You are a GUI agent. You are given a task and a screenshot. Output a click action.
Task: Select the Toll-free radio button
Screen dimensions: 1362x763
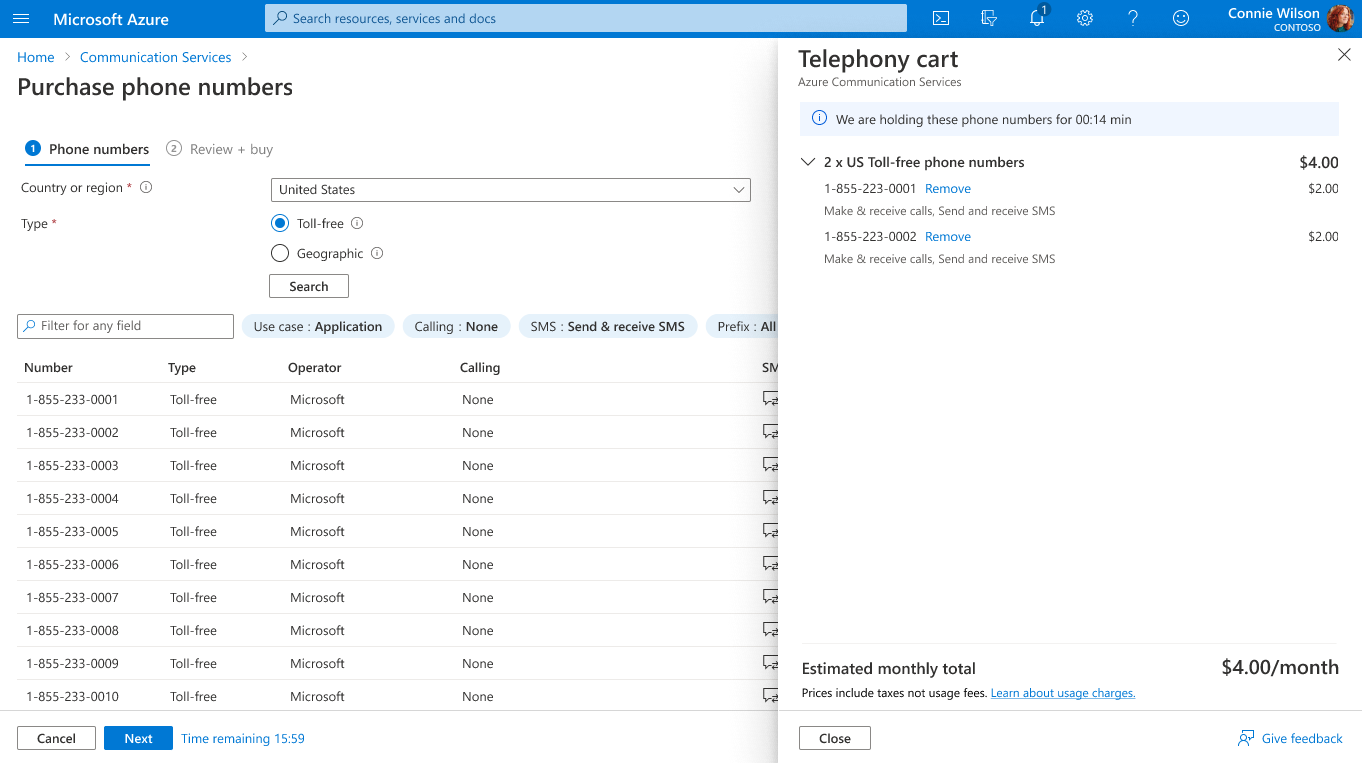click(280, 224)
